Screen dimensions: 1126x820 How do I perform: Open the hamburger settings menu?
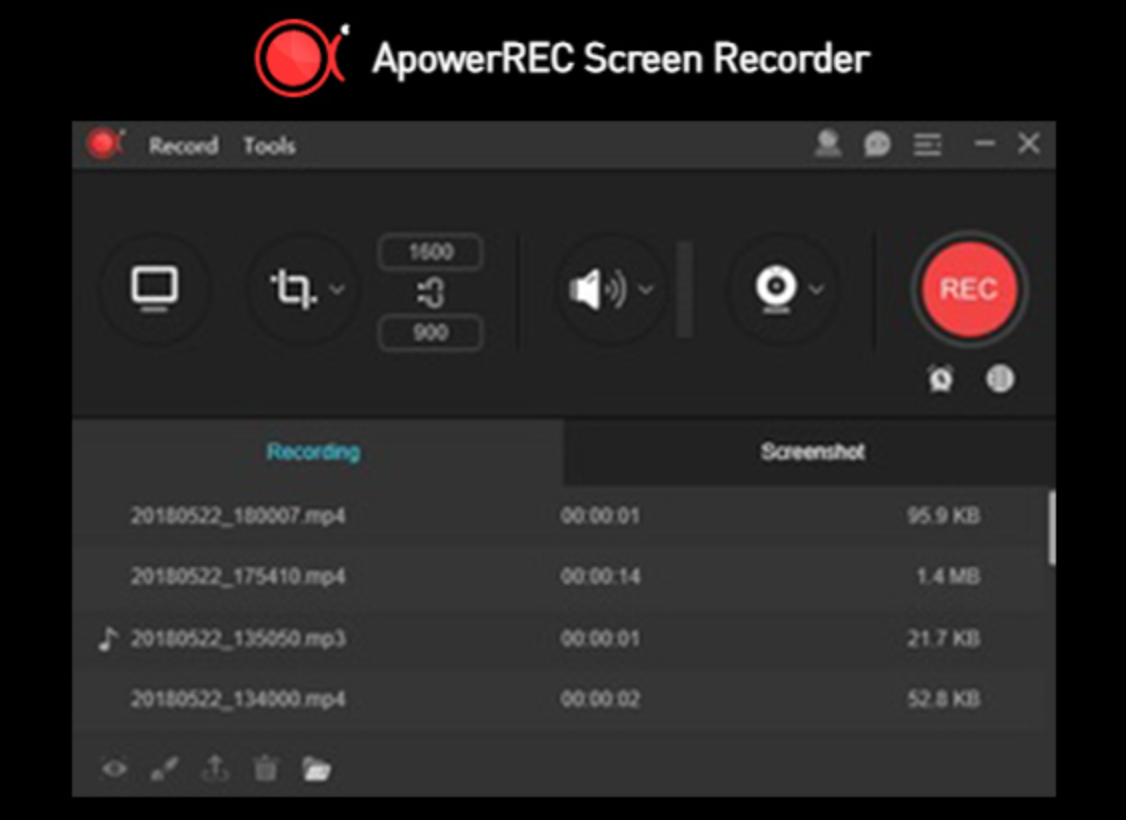(x=927, y=144)
